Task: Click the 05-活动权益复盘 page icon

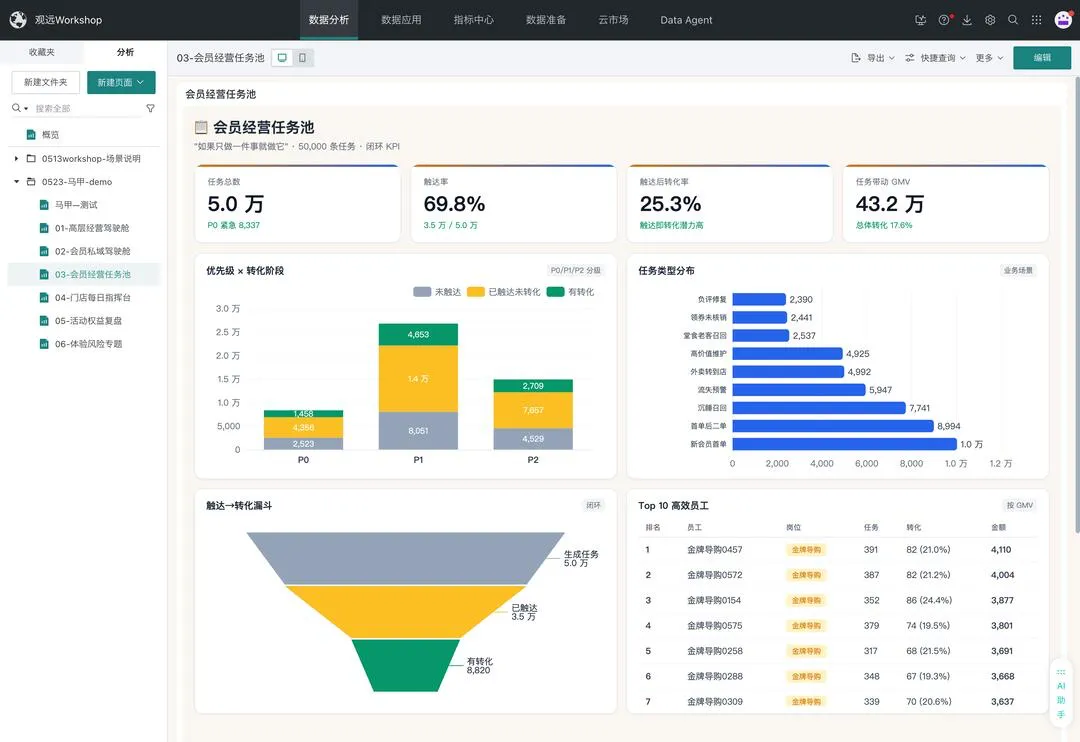Action: click(44, 321)
